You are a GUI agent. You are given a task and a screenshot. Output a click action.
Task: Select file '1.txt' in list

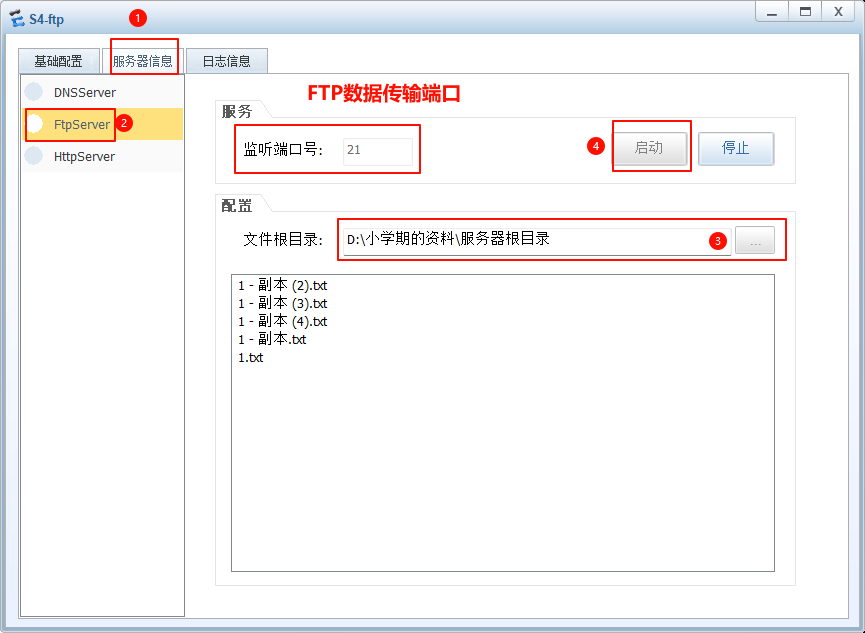pos(250,357)
